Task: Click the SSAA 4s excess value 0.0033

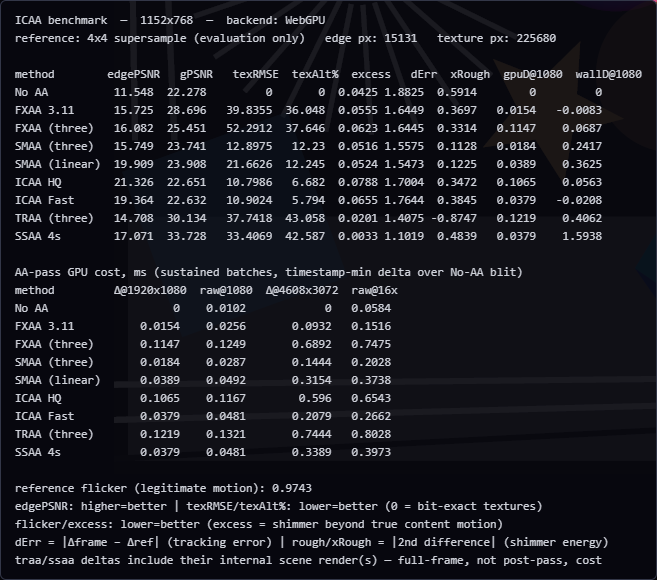Action: coord(357,236)
